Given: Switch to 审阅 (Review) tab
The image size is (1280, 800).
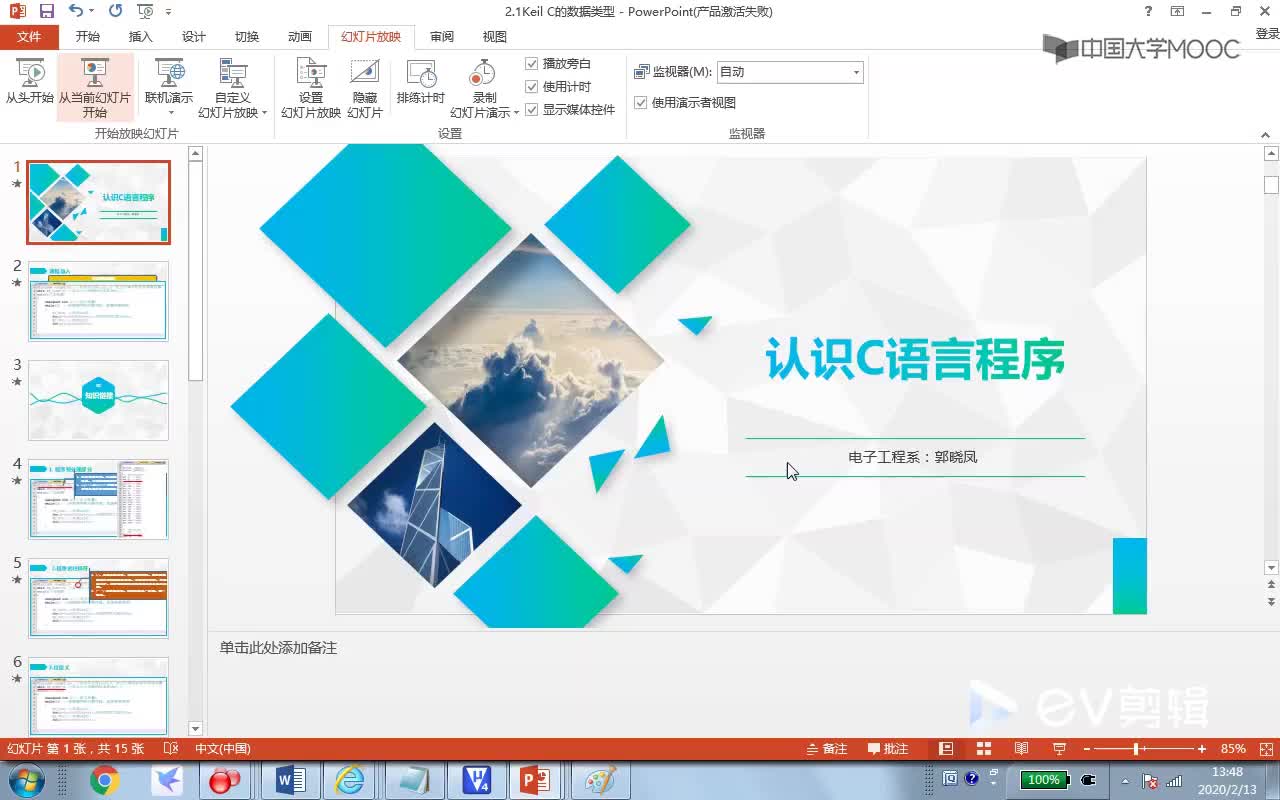Looking at the screenshot, I should pyautogui.click(x=442, y=37).
